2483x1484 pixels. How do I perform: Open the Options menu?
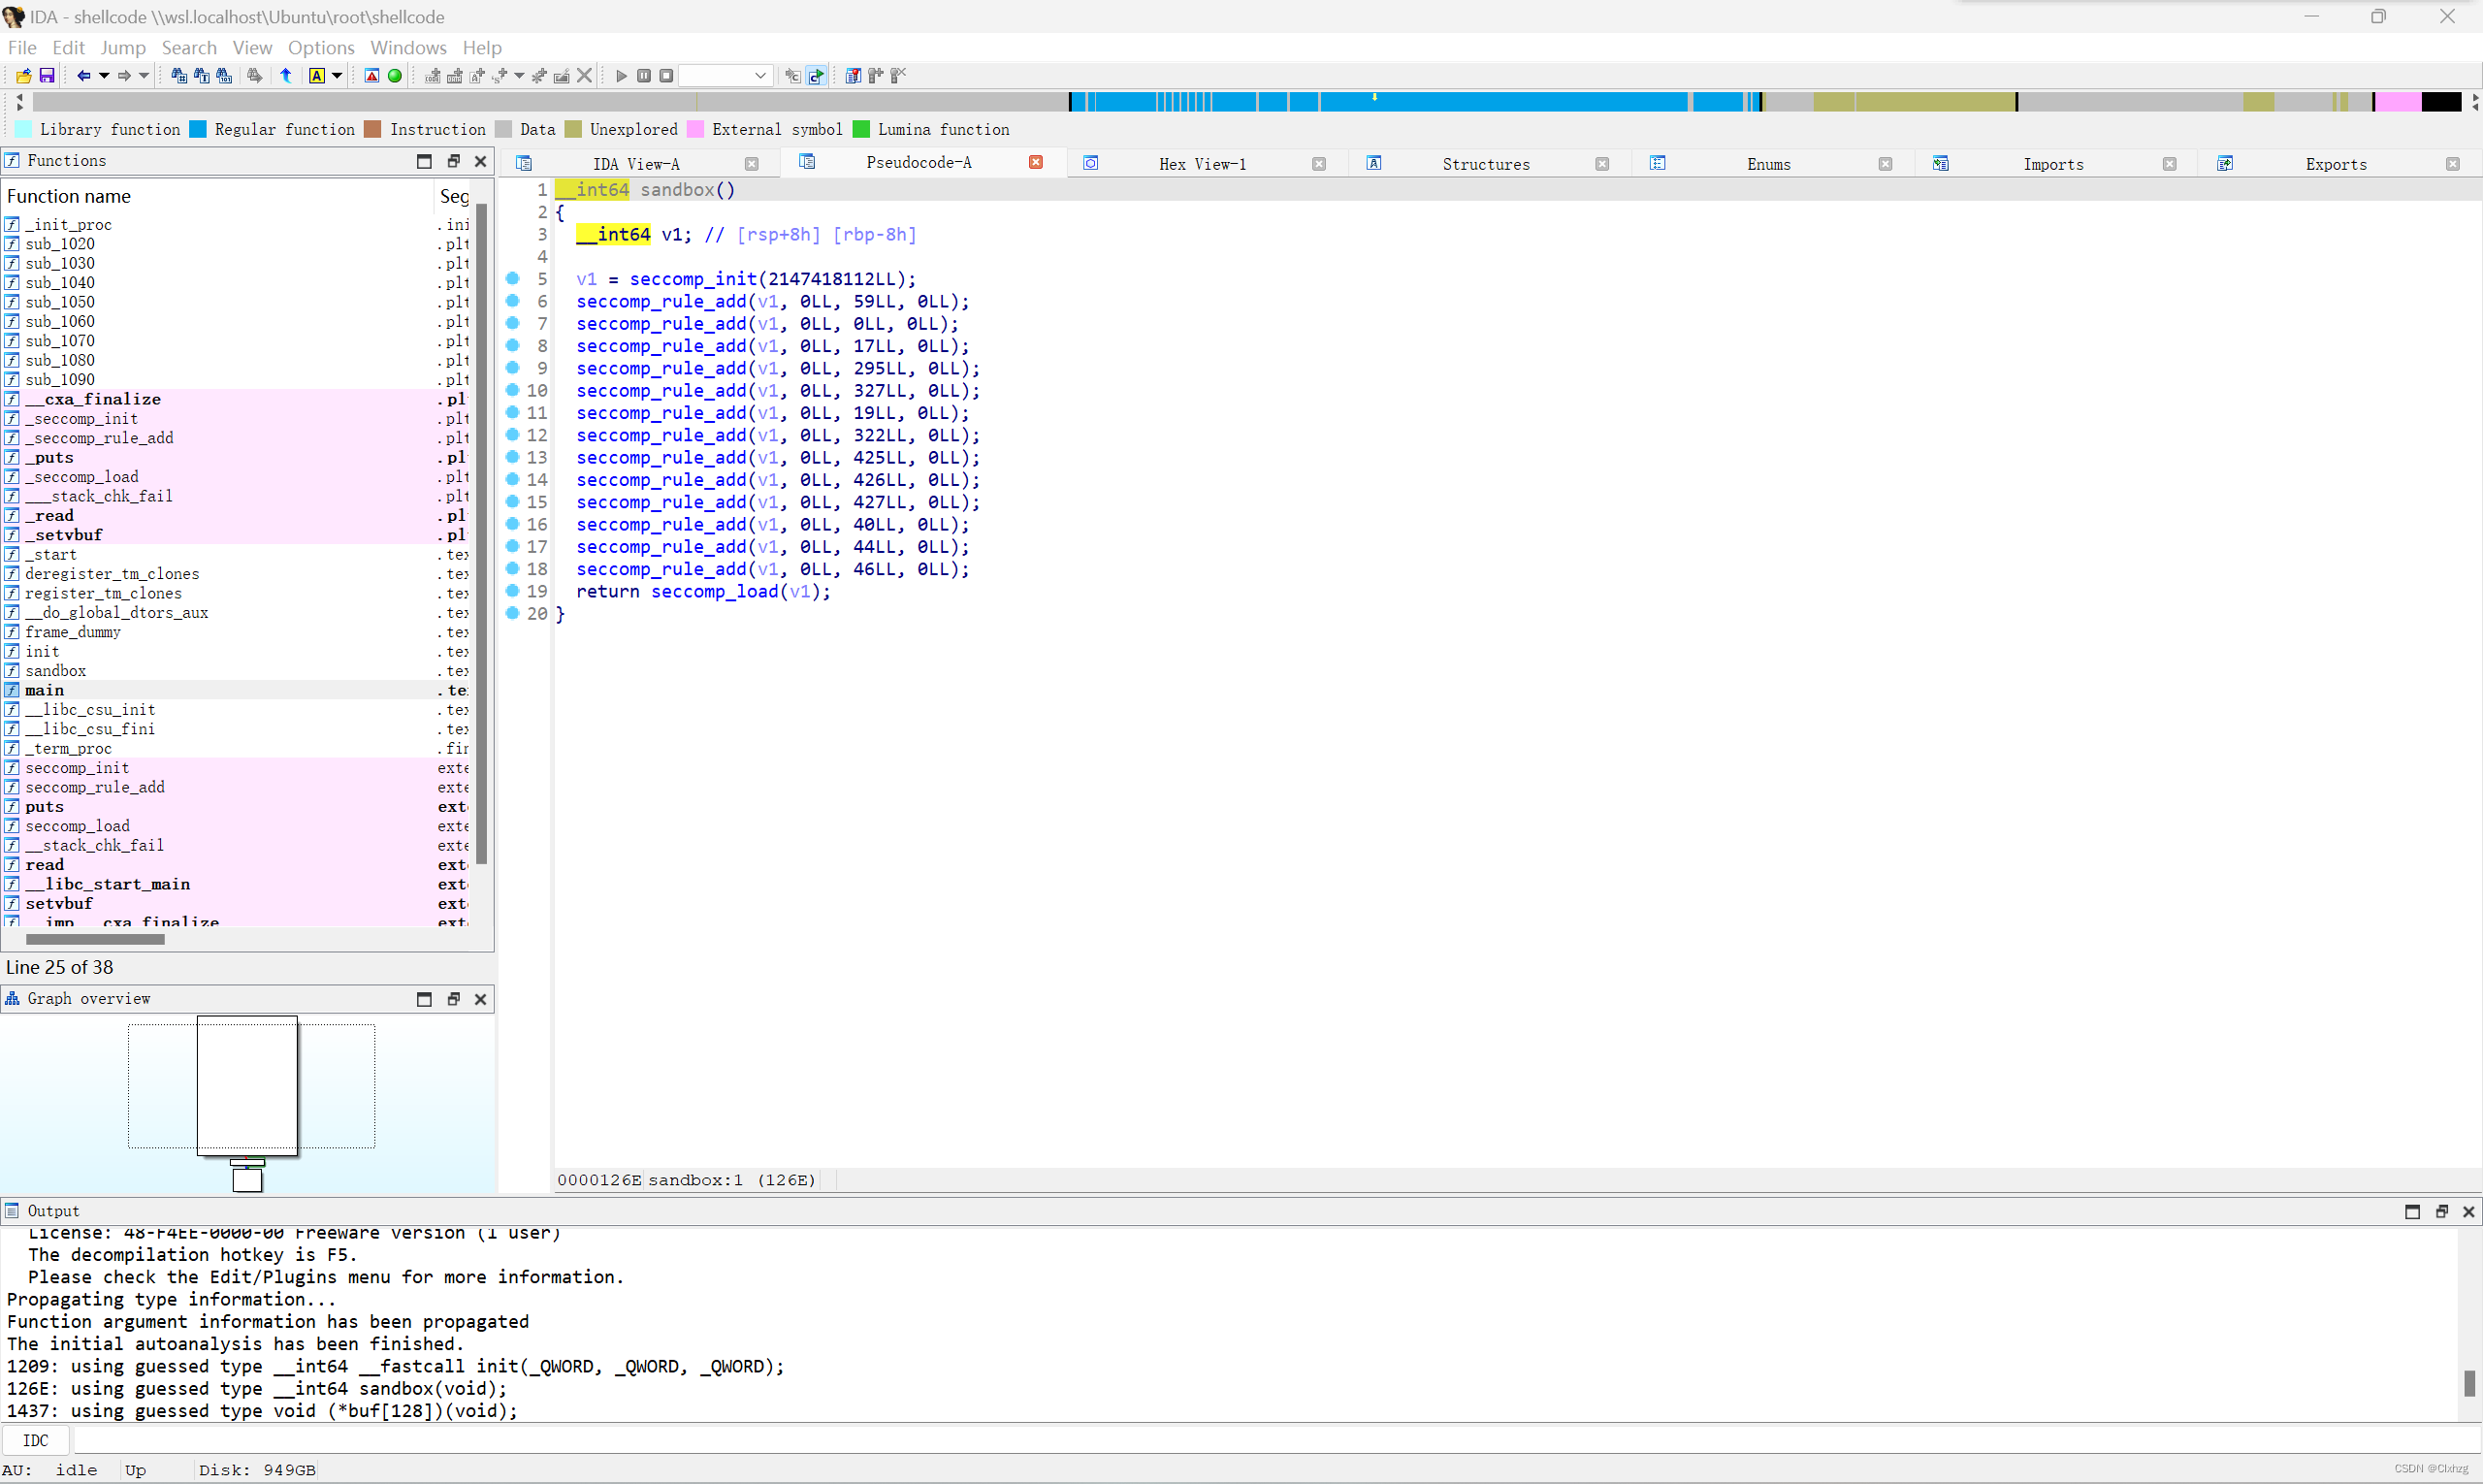pyautogui.click(x=321, y=47)
